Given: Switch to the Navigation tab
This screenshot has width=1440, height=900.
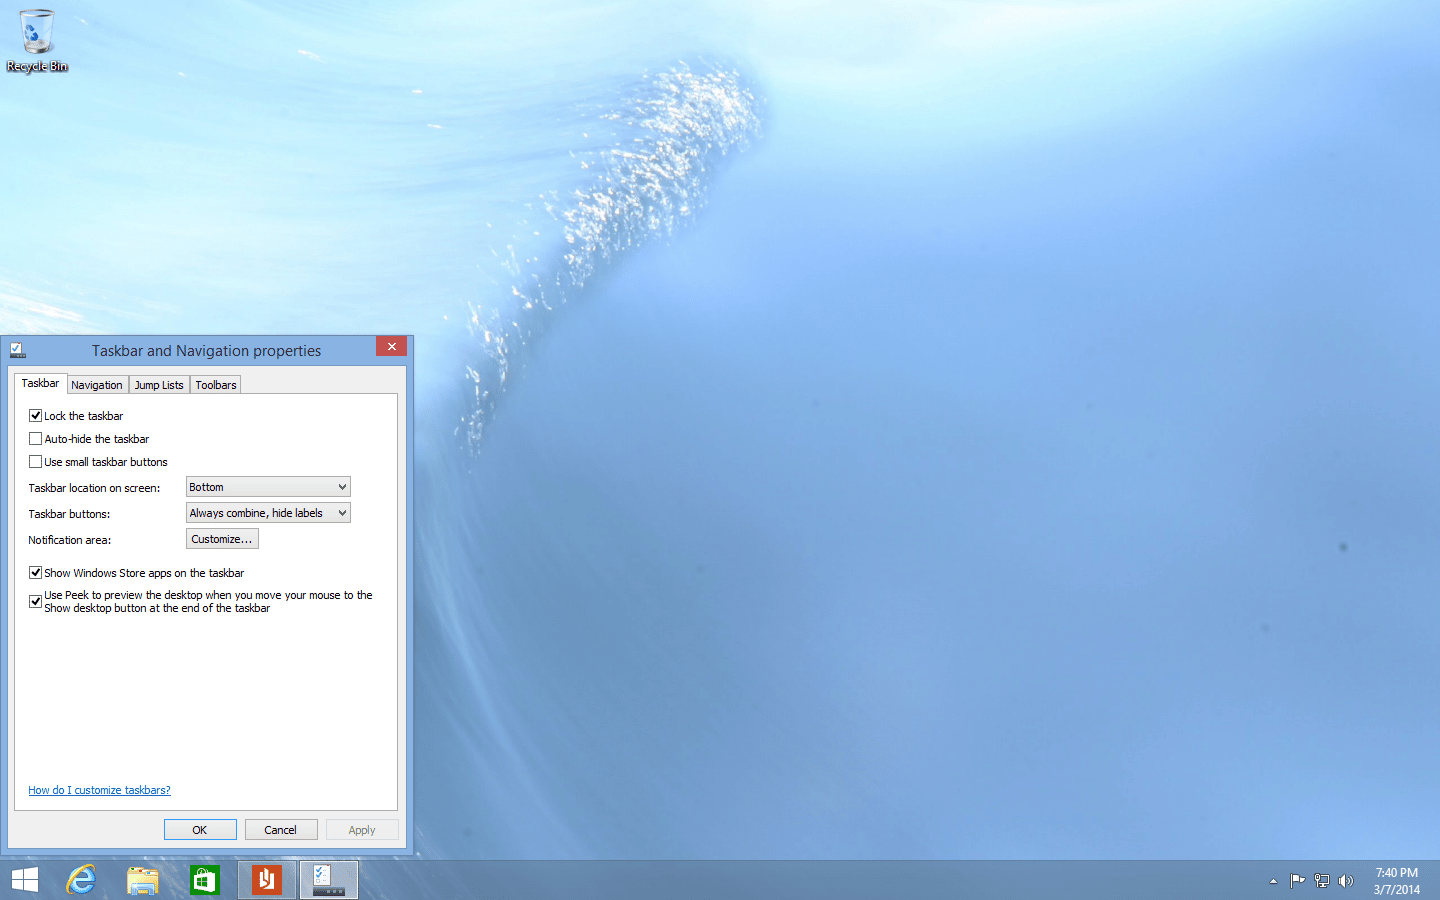Looking at the screenshot, I should pyautogui.click(x=97, y=385).
